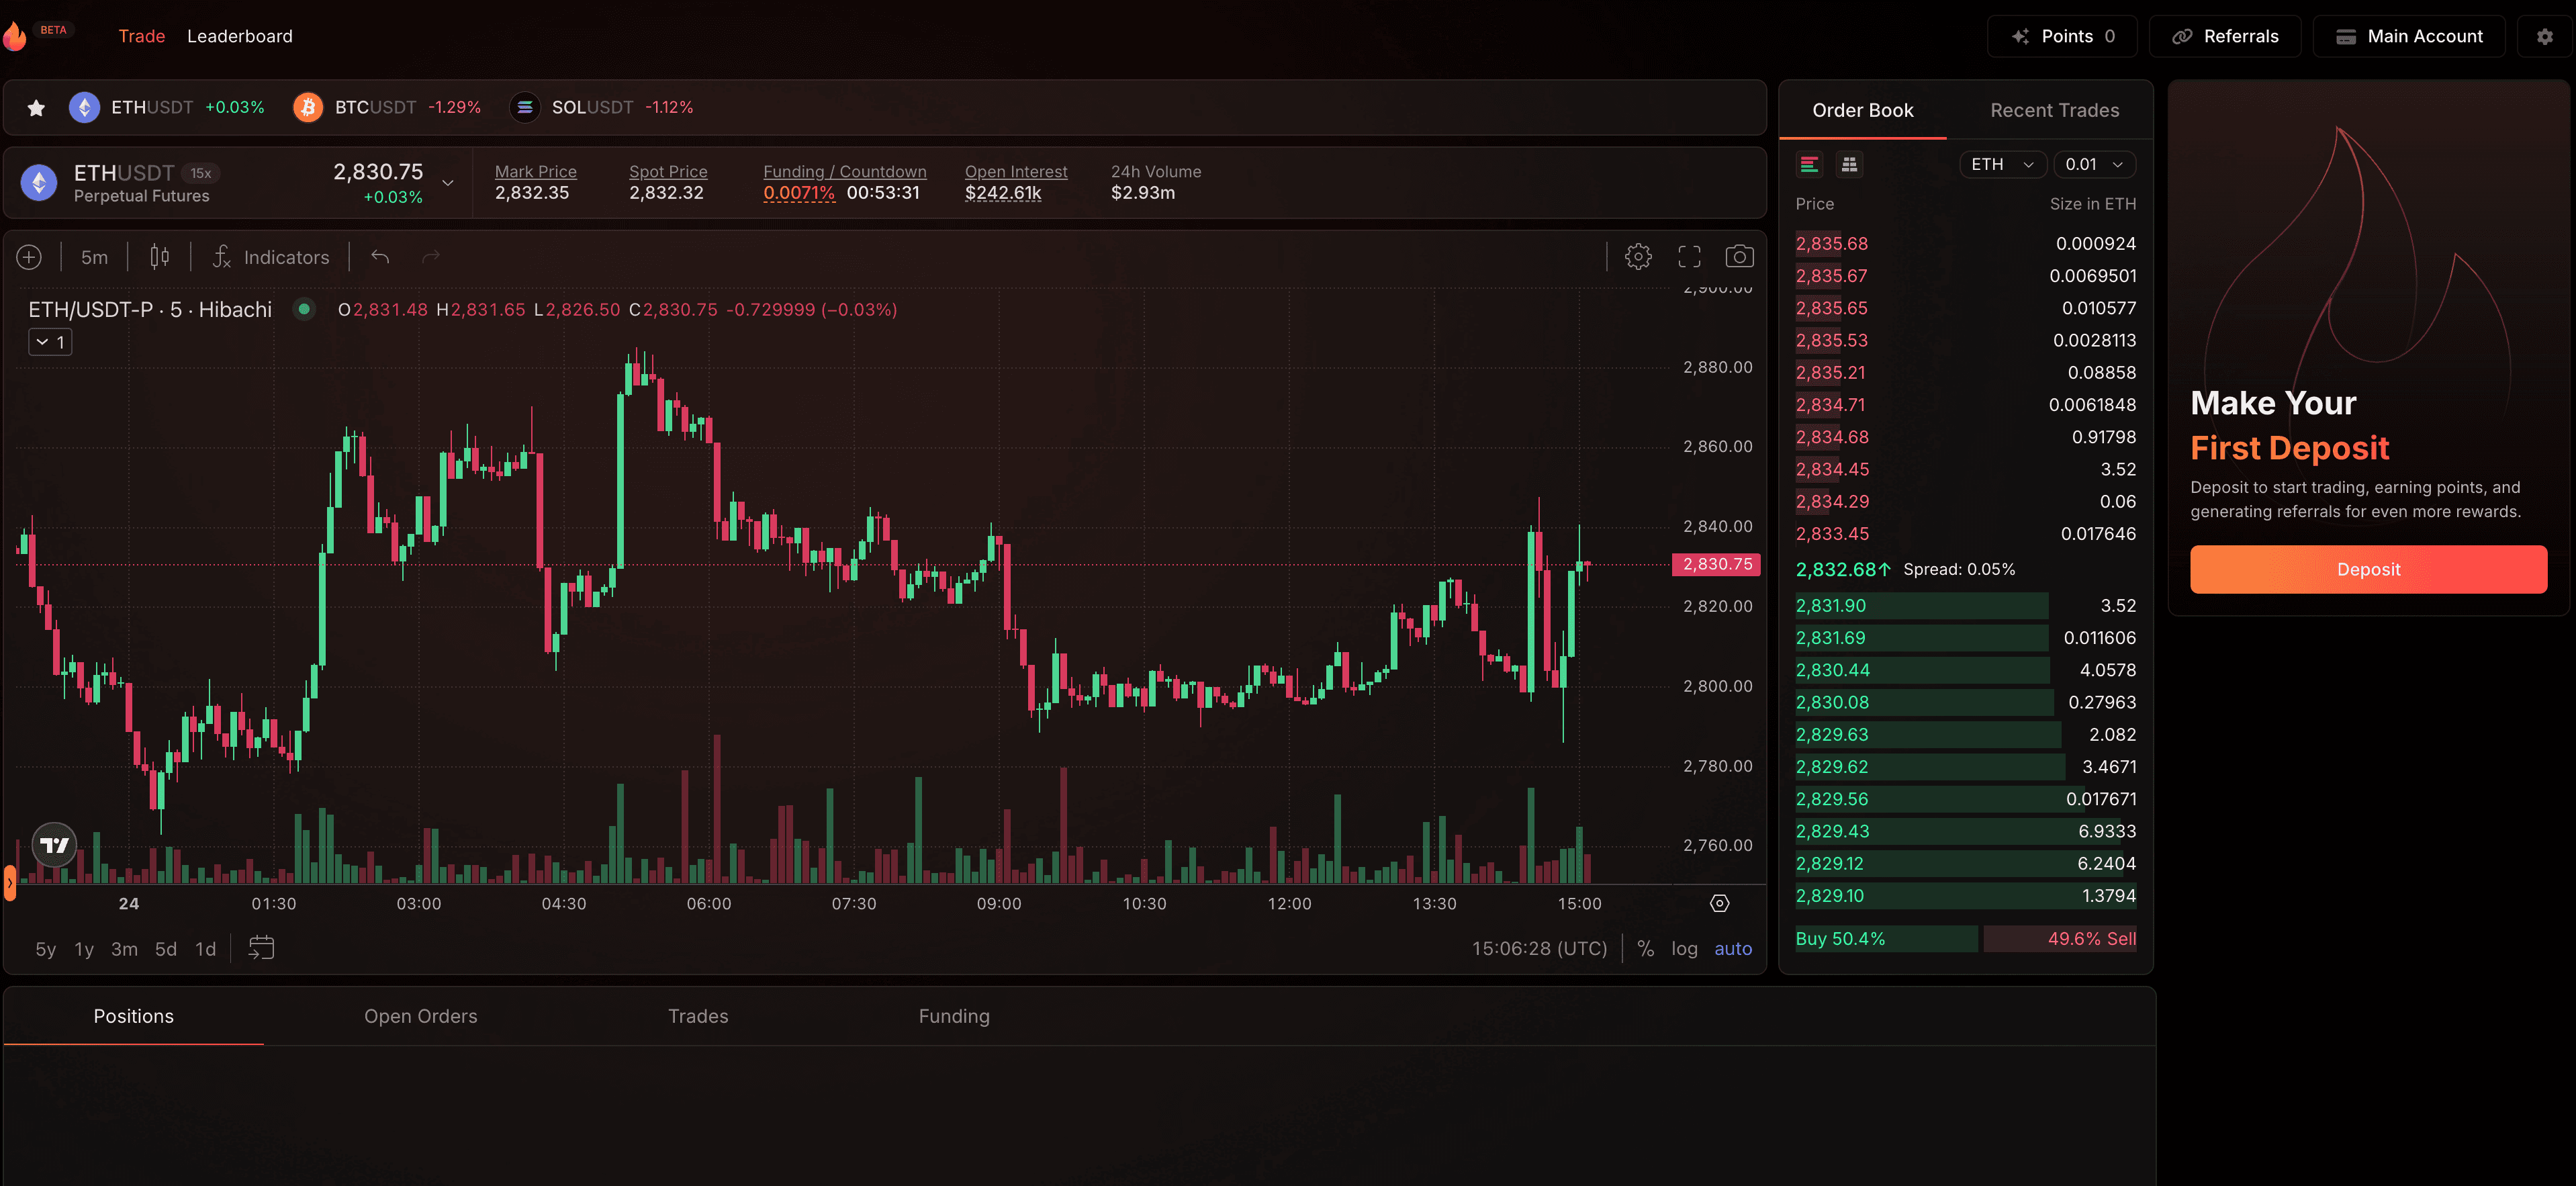Viewport: 2576px width, 1186px height.
Task: Switch to Recent Trades tab
Action: point(2054,110)
